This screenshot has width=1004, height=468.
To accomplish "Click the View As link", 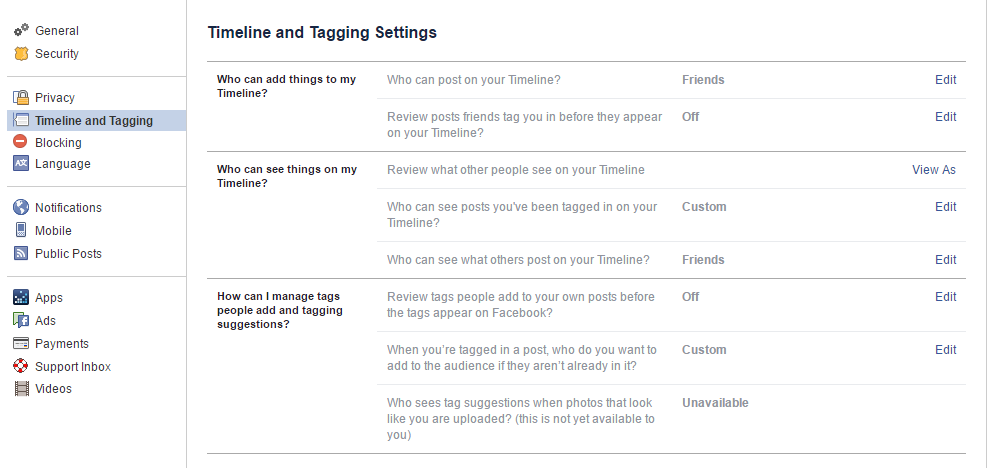I will point(933,170).
